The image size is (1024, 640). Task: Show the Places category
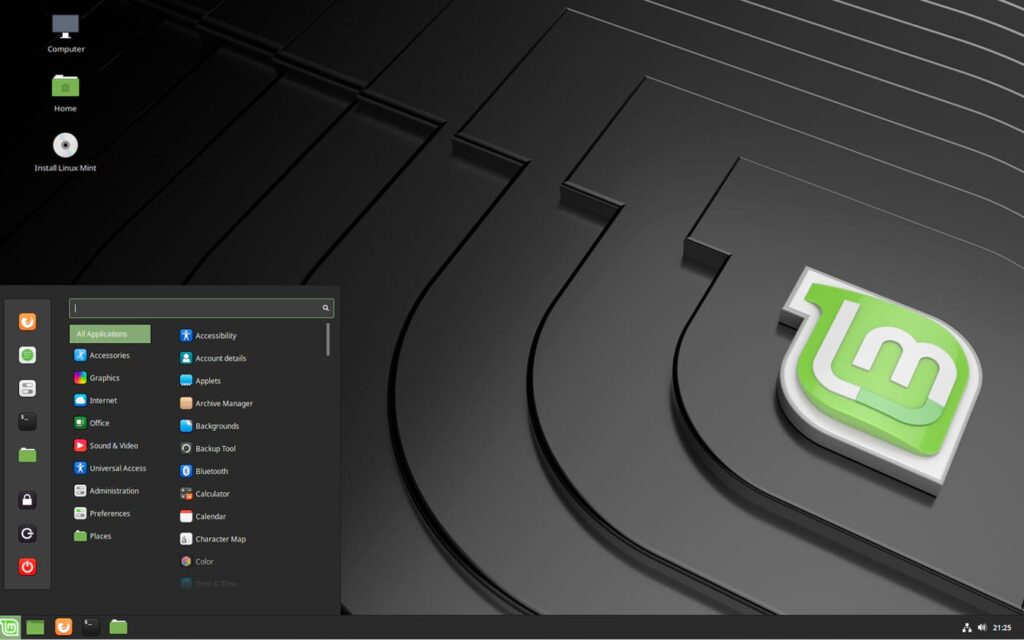click(x=92, y=536)
